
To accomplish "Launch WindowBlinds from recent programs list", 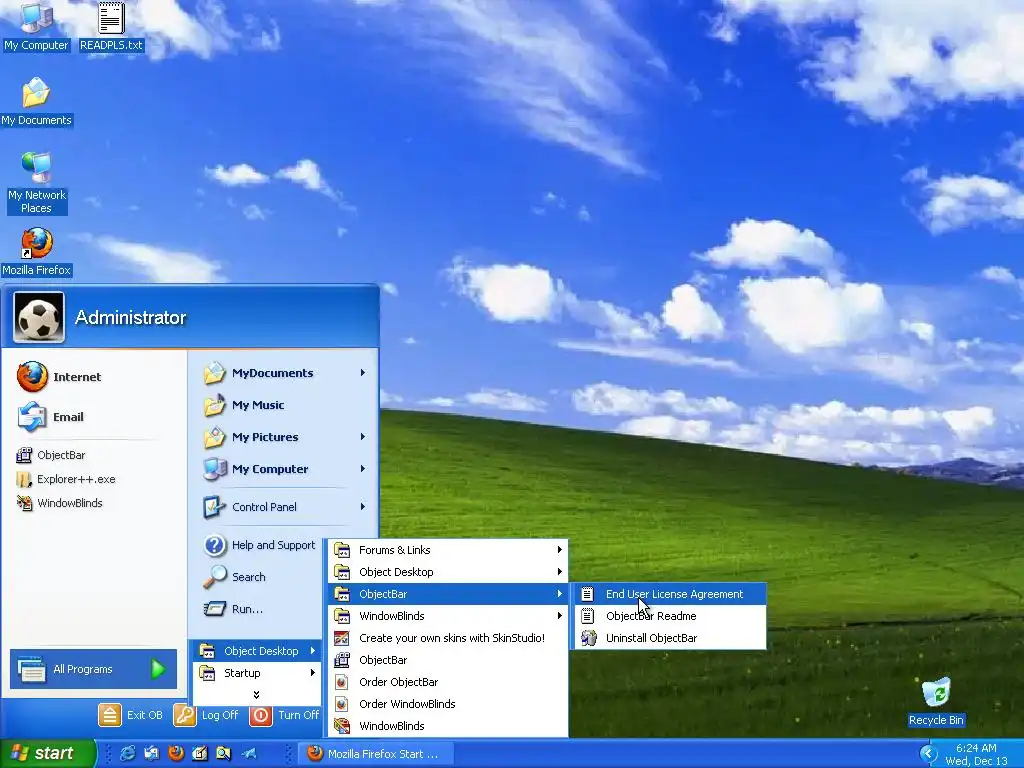I will point(59,503).
